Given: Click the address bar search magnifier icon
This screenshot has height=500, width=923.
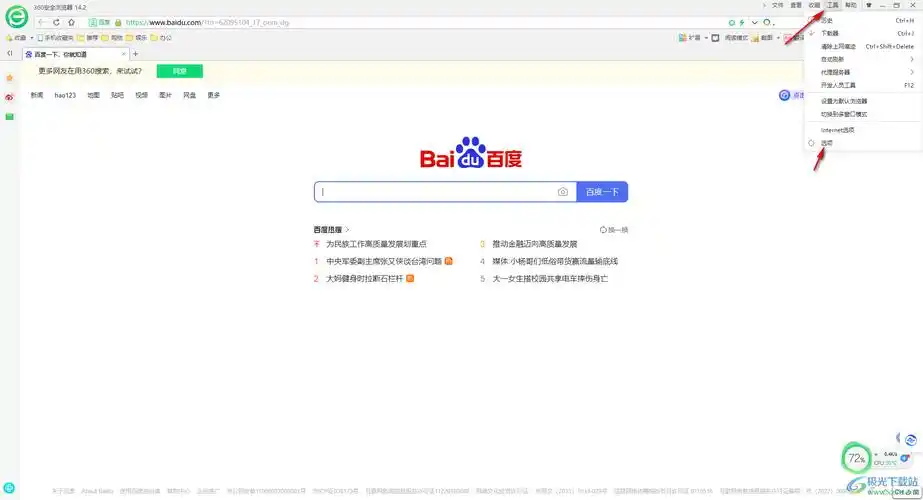Looking at the screenshot, I should click(x=767, y=22).
